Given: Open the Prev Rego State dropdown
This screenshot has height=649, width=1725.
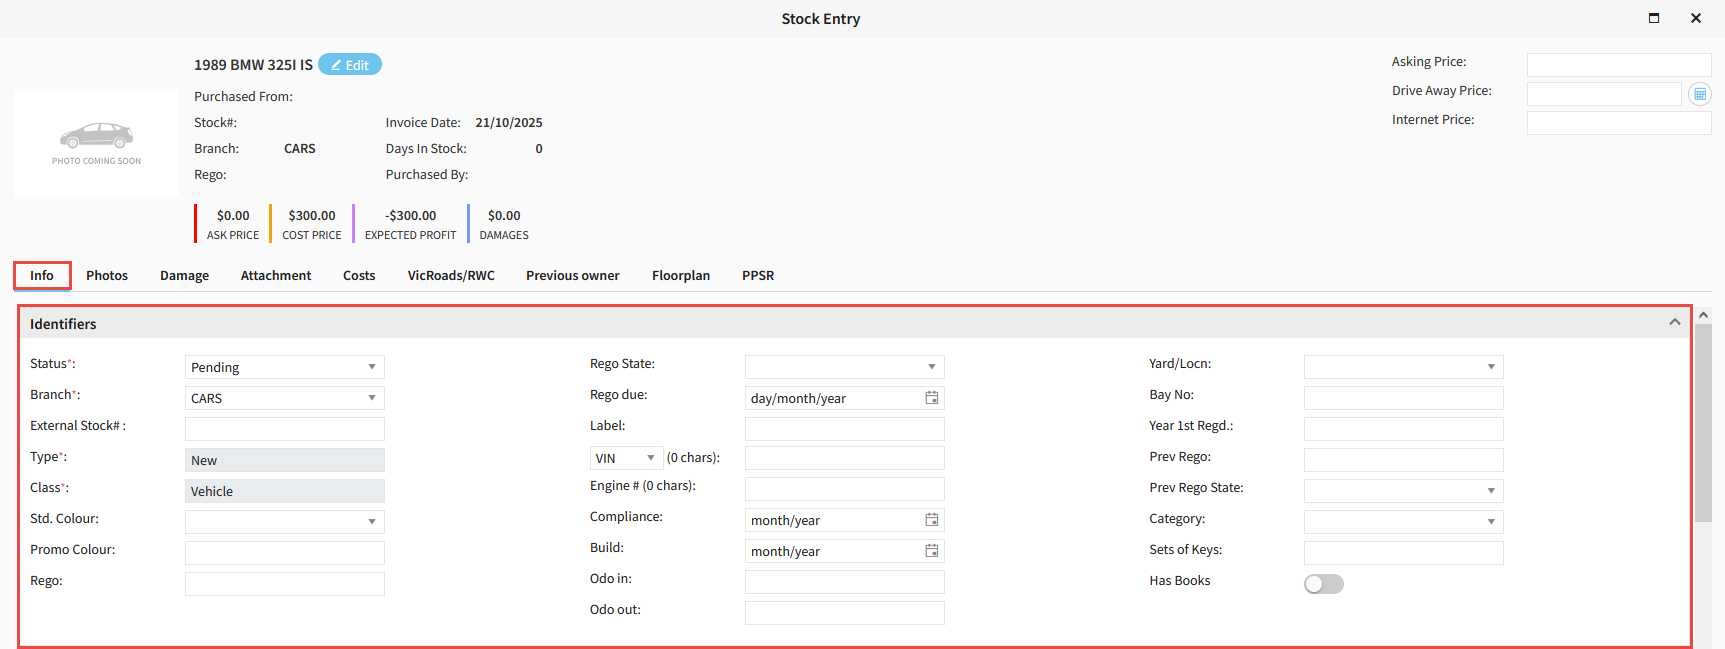Looking at the screenshot, I should pos(1404,491).
